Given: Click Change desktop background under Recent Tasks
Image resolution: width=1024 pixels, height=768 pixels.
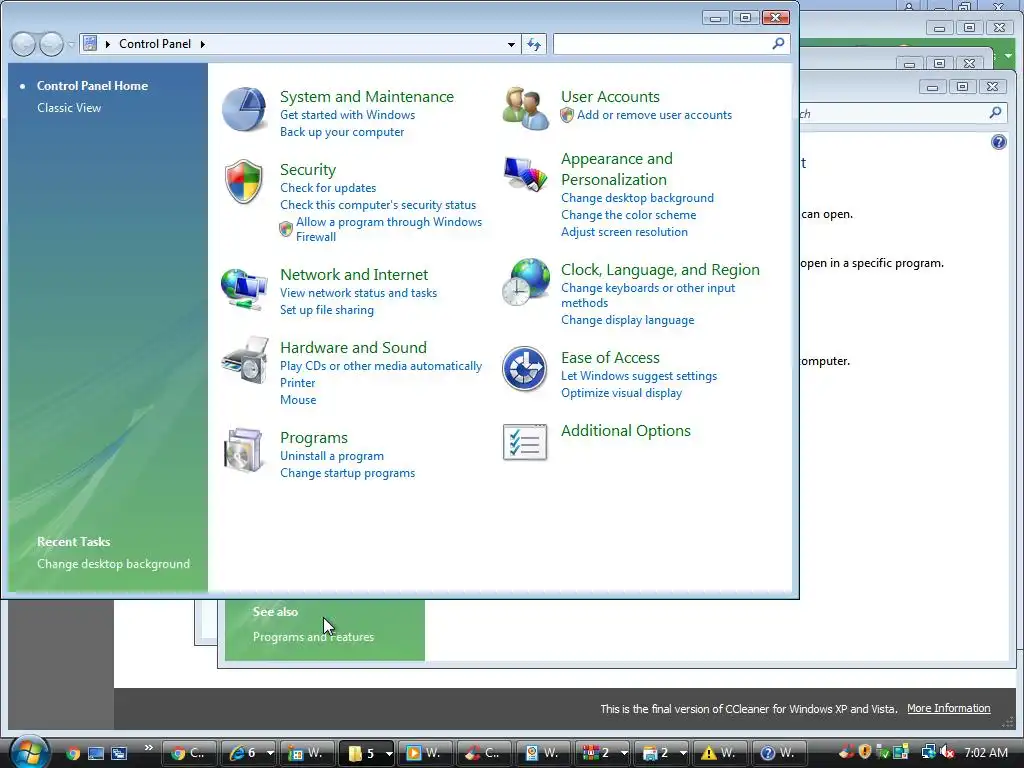Looking at the screenshot, I should tap(113, 564).
